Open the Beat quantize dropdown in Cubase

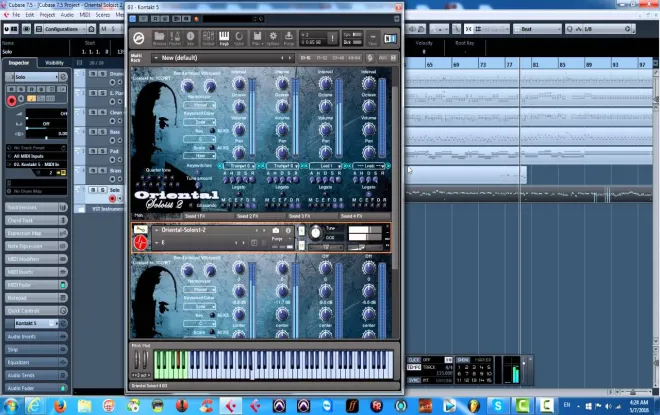pos(538,29)
